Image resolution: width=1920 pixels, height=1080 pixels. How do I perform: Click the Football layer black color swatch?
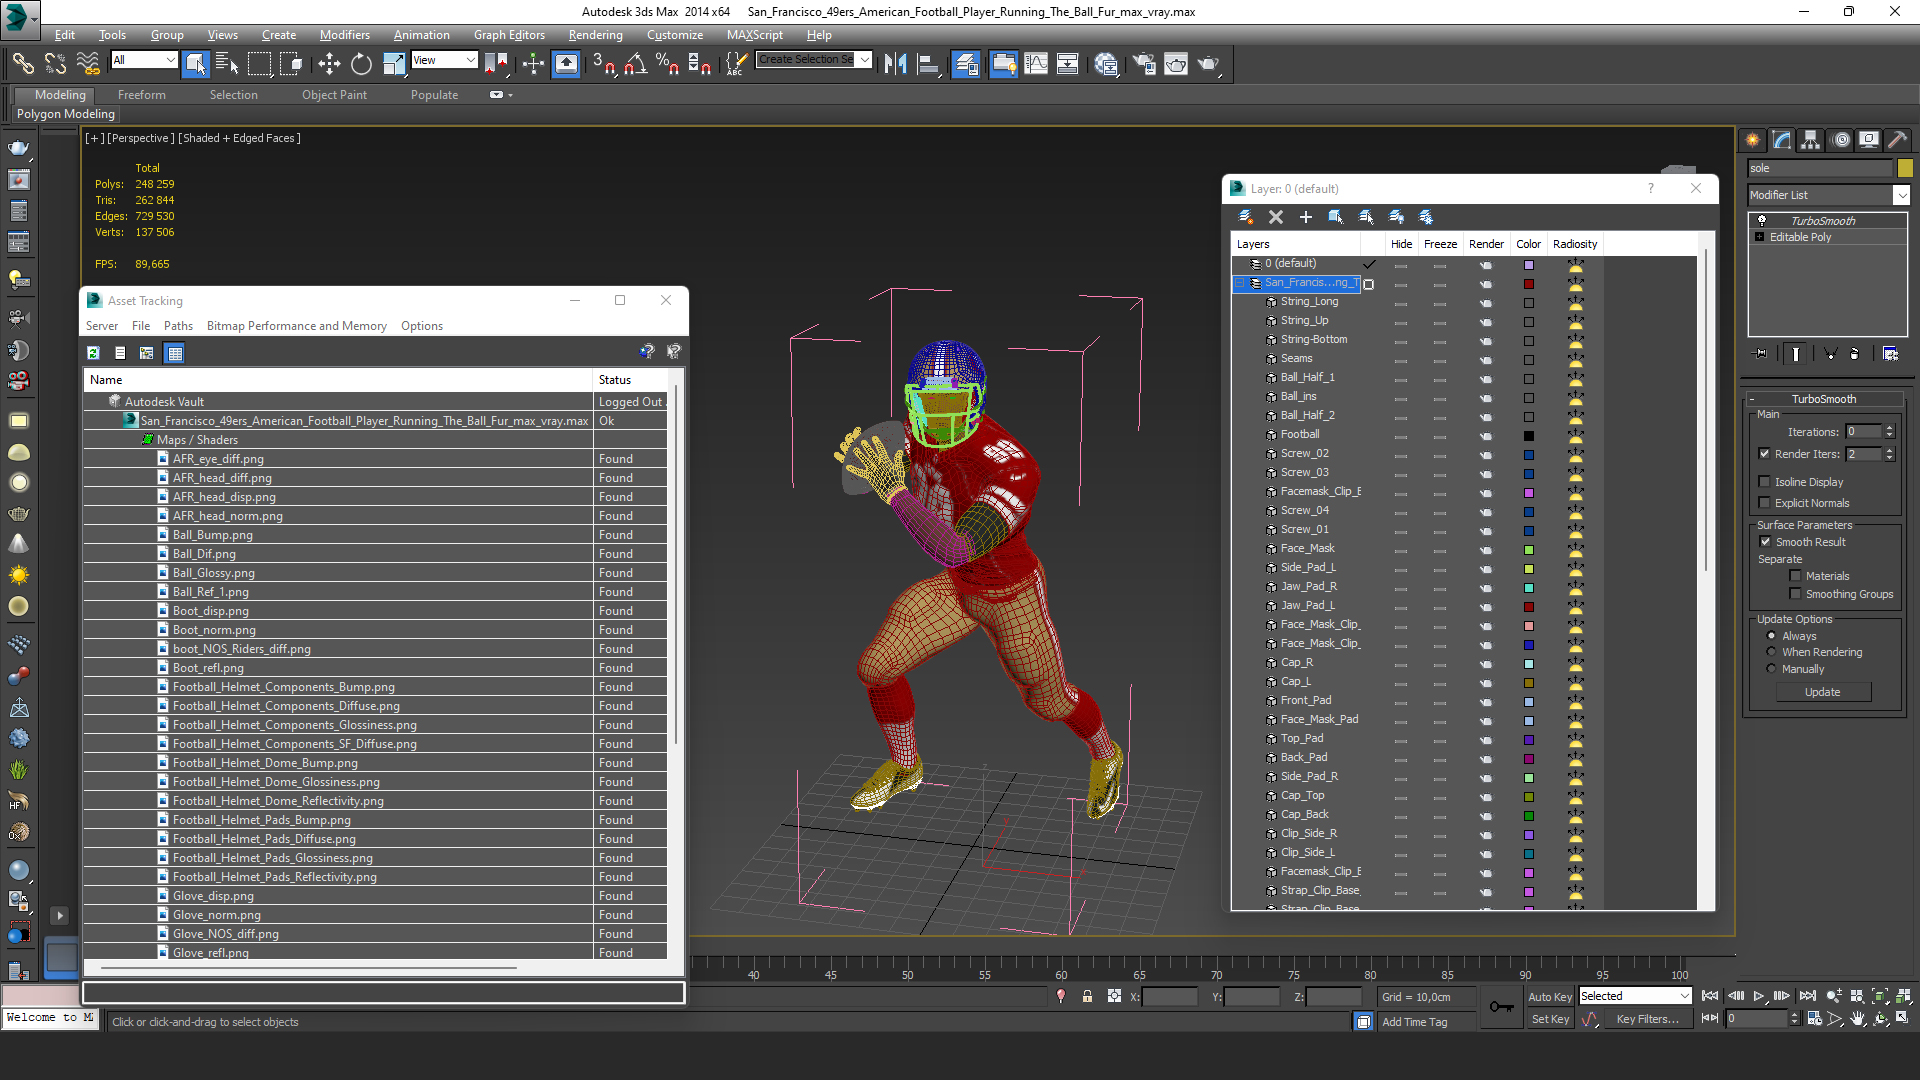pyautogui.click(x=1528, y=436)
